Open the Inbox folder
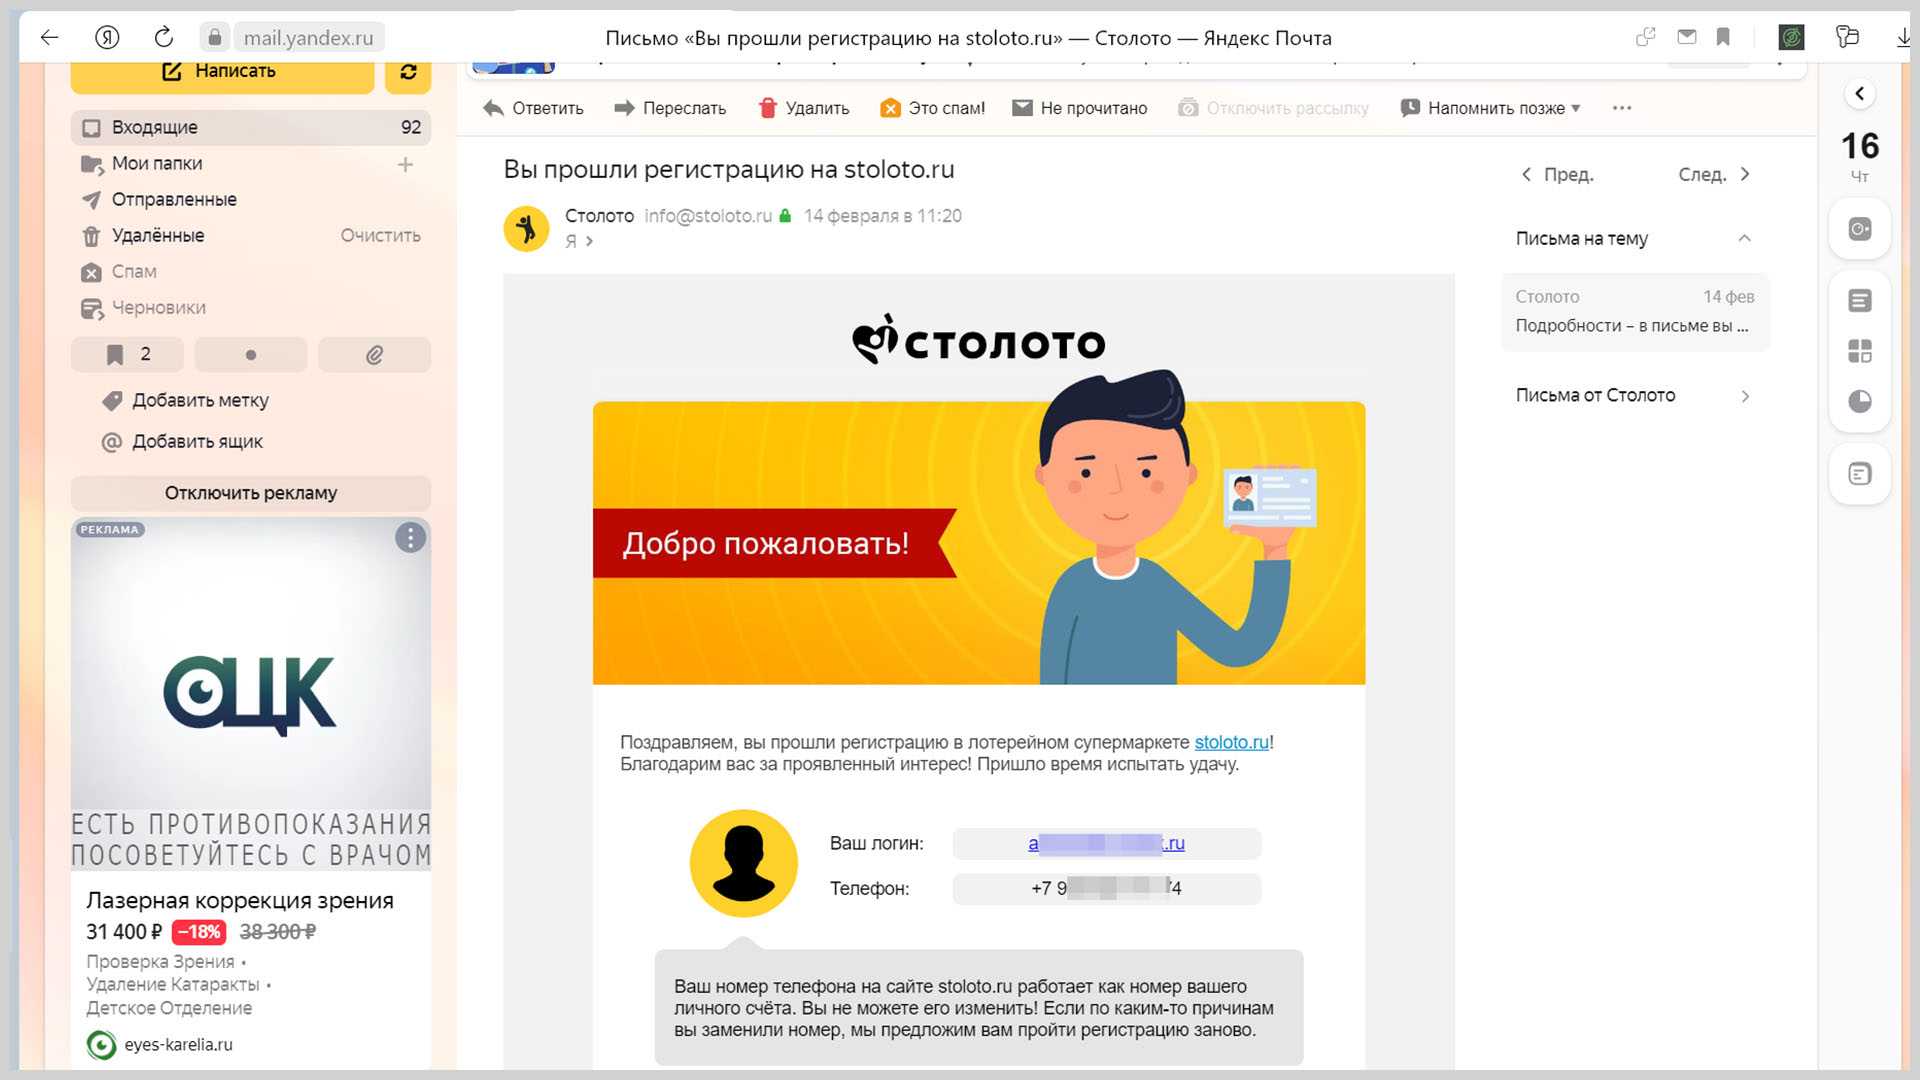 click(x=155, y=127)
